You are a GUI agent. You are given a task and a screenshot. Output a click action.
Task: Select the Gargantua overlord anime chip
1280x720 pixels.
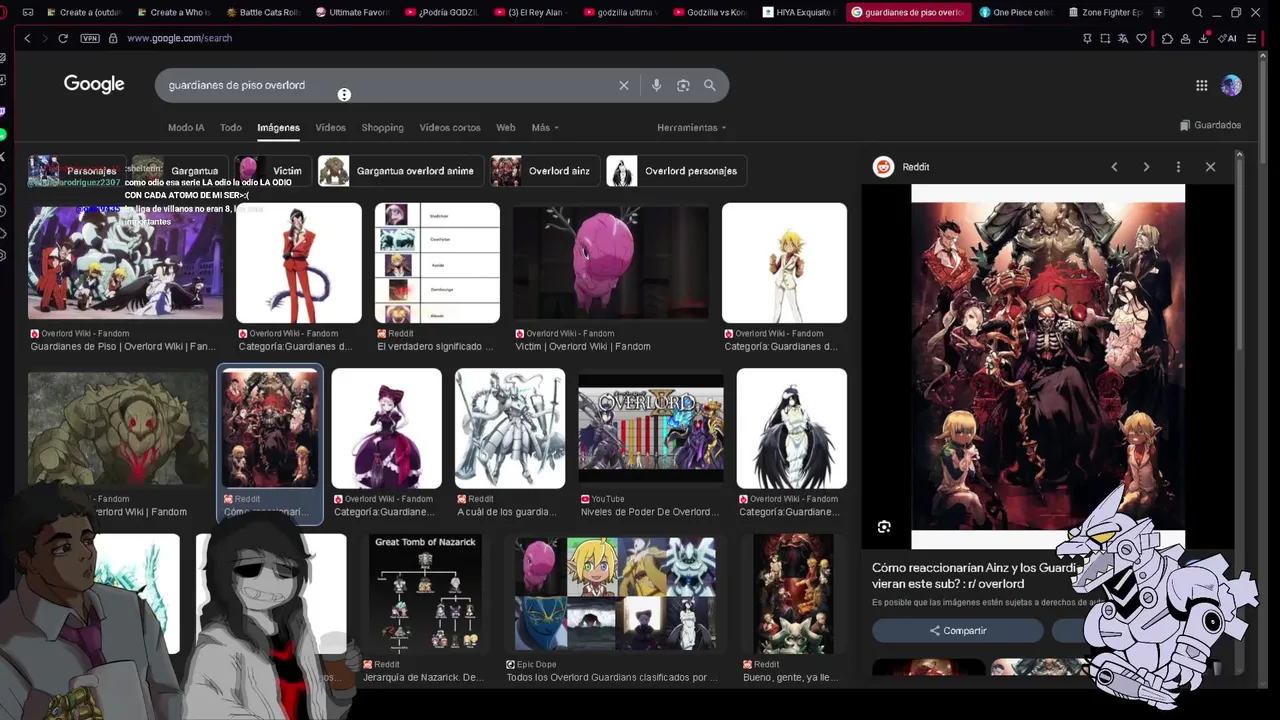pos(401,171)
